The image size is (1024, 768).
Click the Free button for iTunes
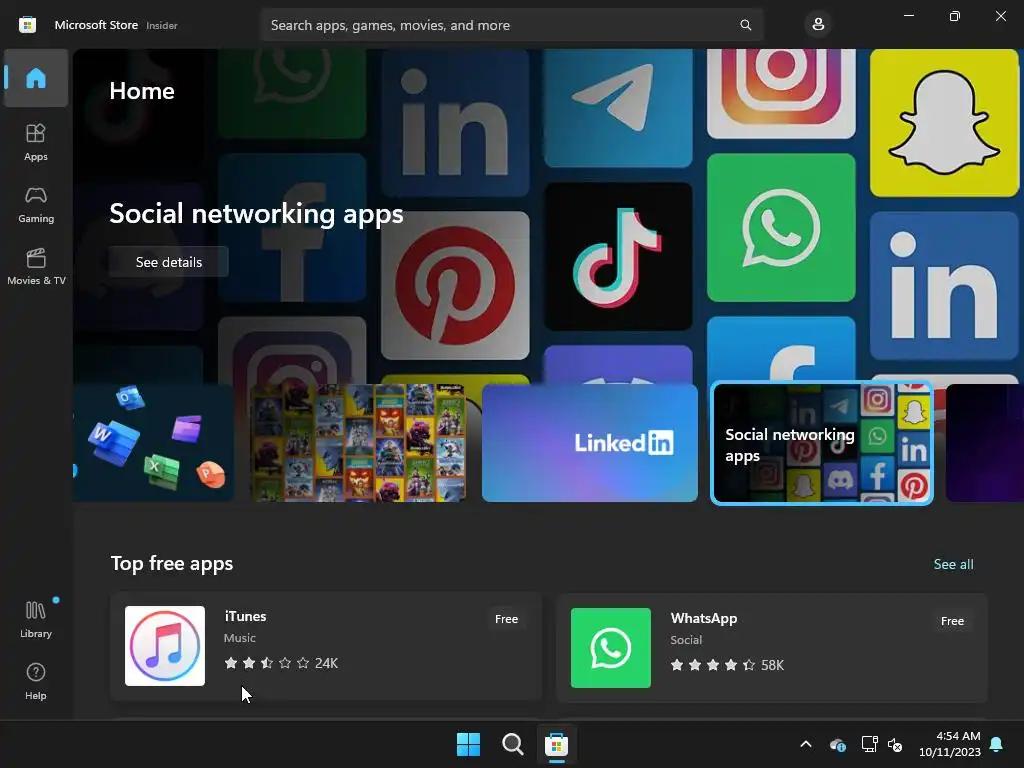coord(506,619)
